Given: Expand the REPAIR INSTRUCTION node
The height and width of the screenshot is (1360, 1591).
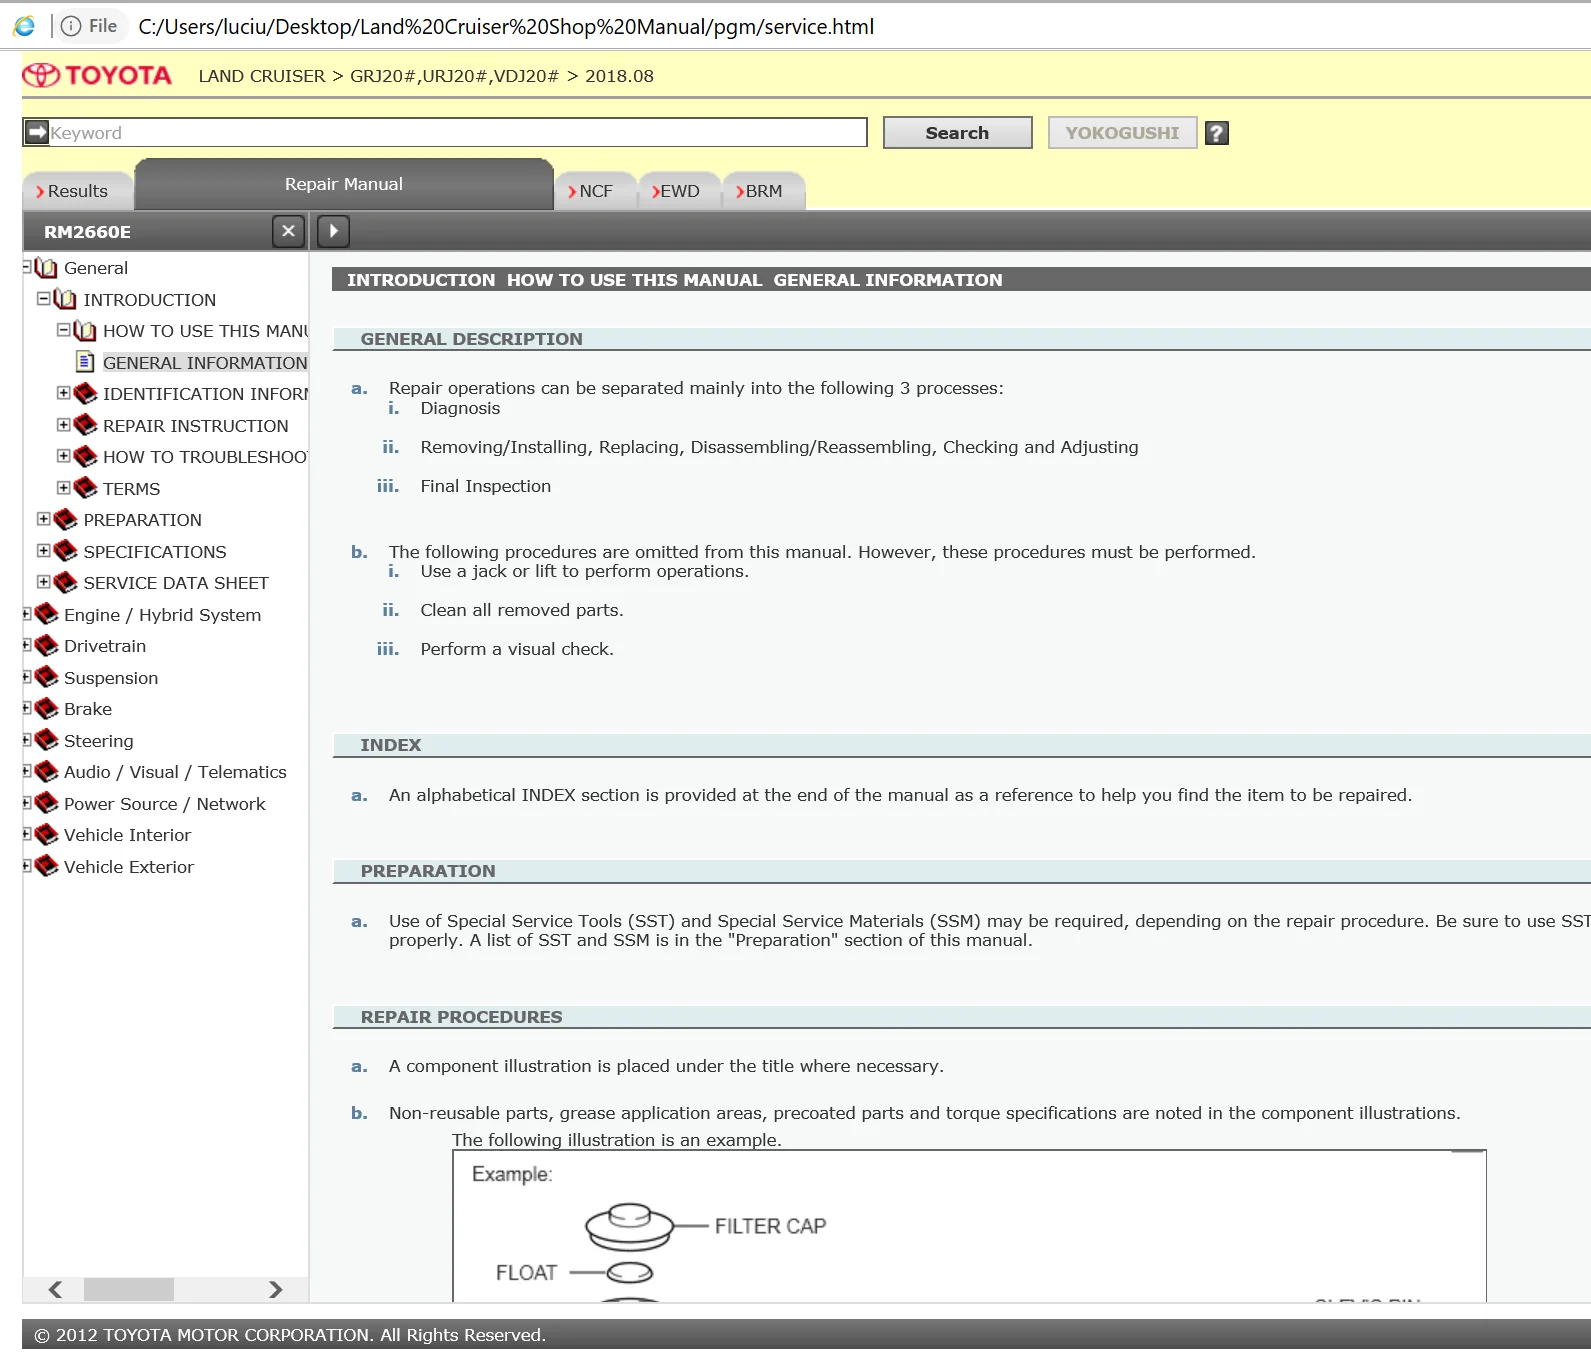Looking at the screenshot, I should click(x=64, y=425).
